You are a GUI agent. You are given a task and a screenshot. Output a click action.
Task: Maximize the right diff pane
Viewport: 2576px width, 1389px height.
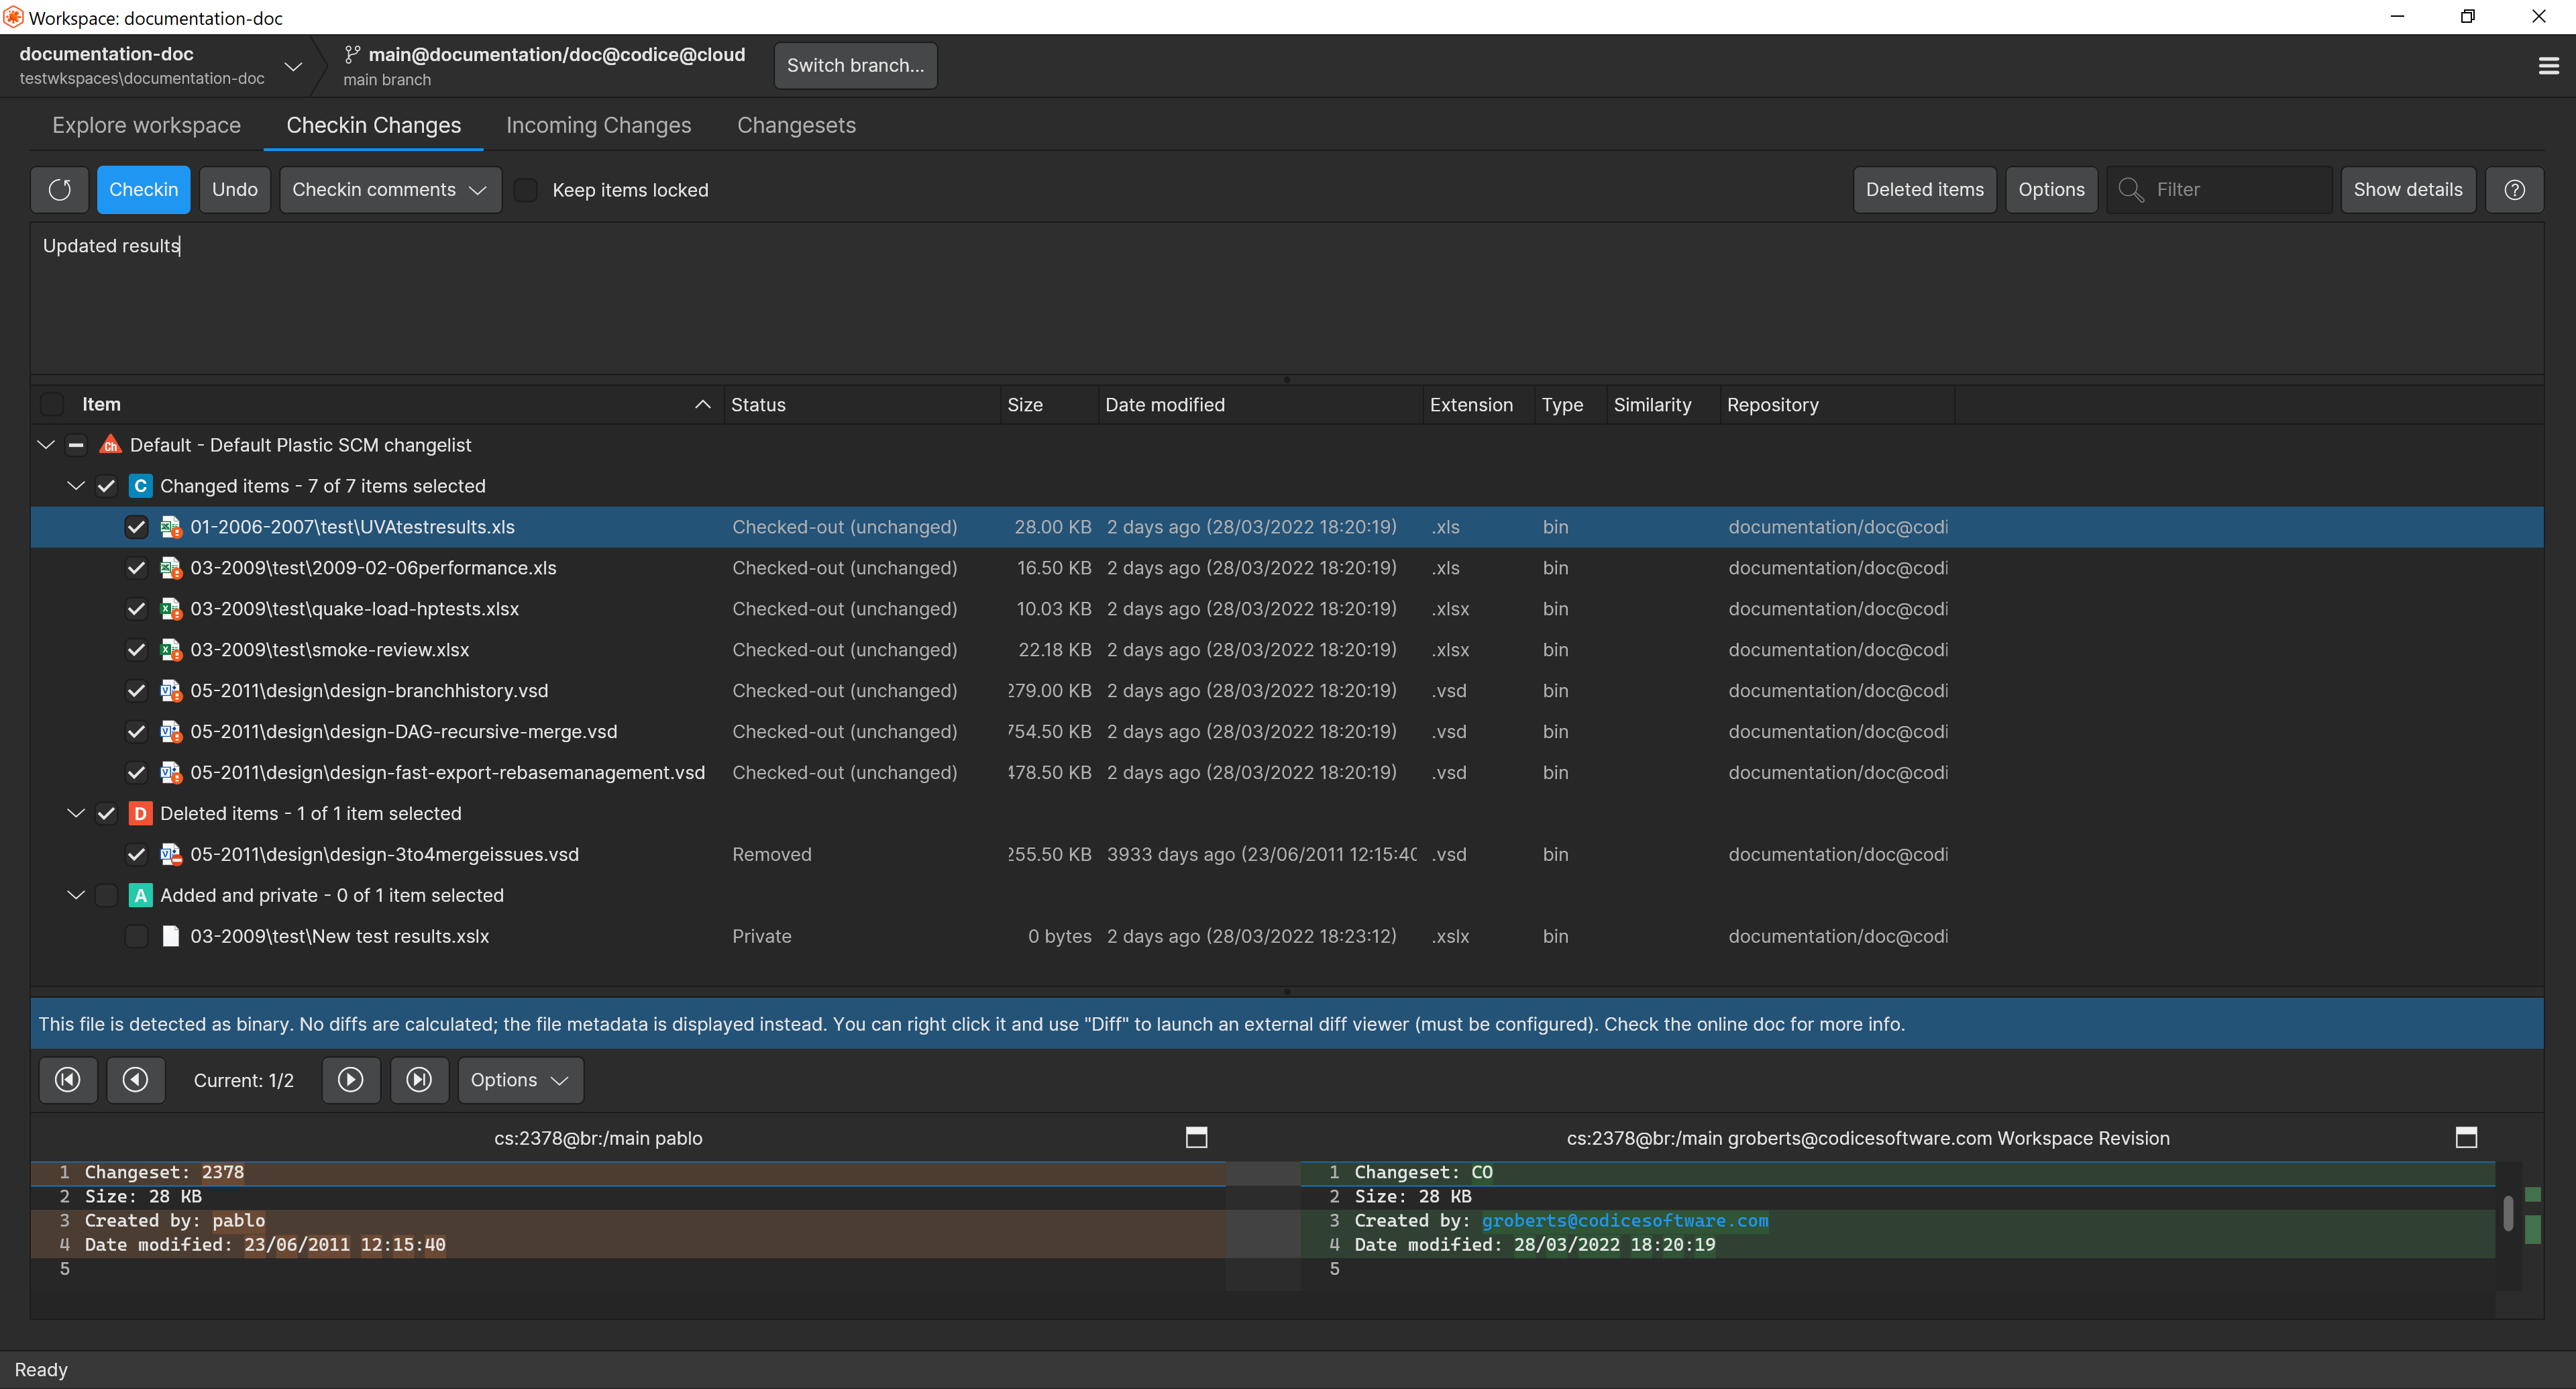point(2466,1137)
